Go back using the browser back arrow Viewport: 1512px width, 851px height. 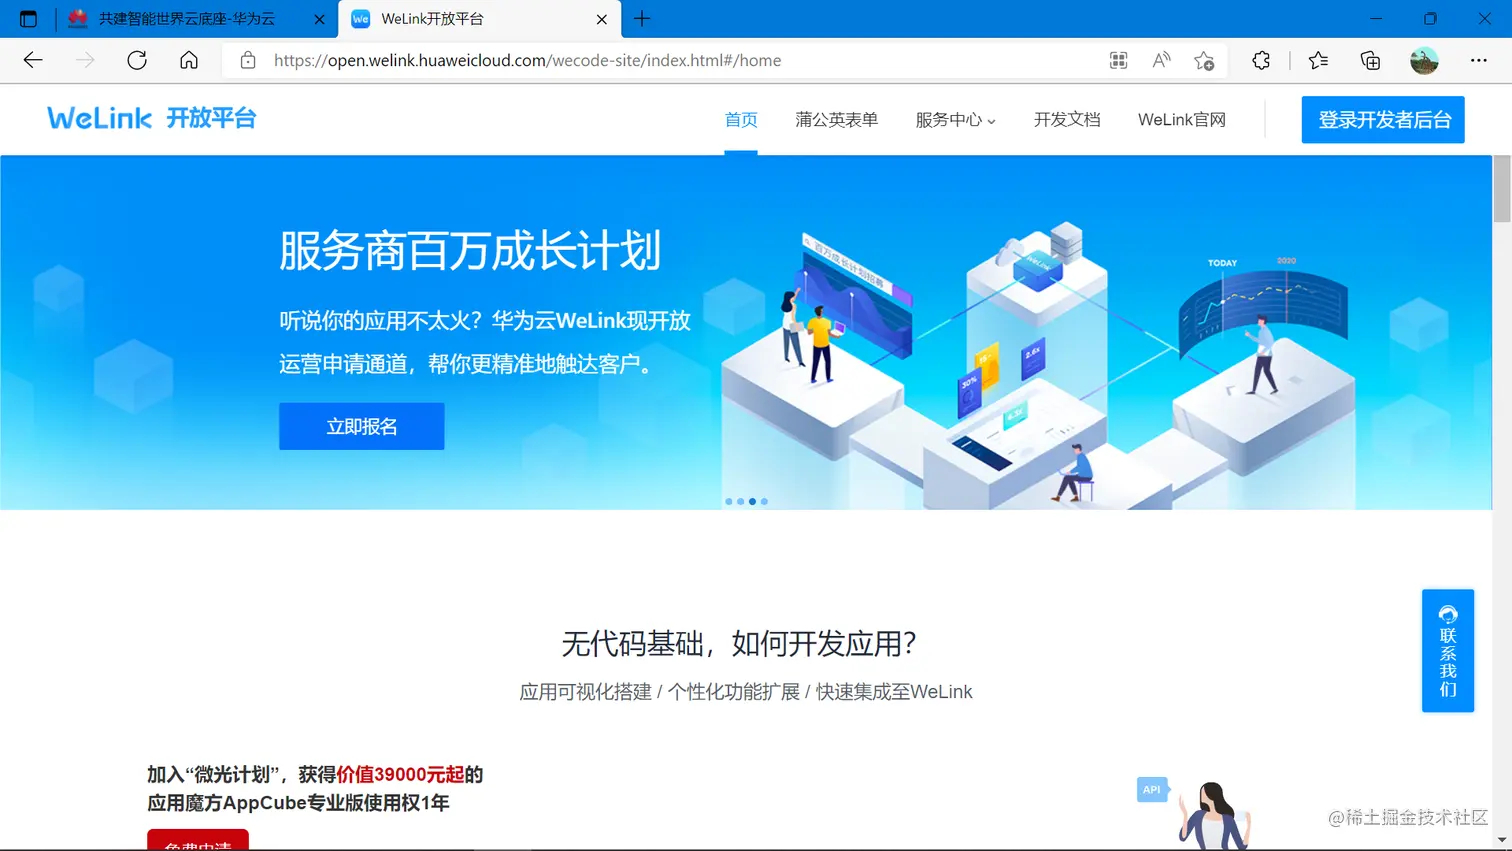click(33, 60)
